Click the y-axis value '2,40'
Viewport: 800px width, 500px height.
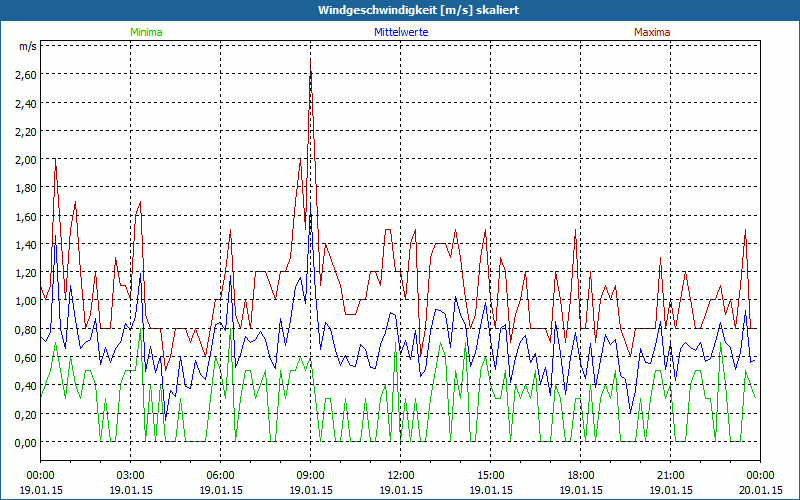tap(27, 104)
